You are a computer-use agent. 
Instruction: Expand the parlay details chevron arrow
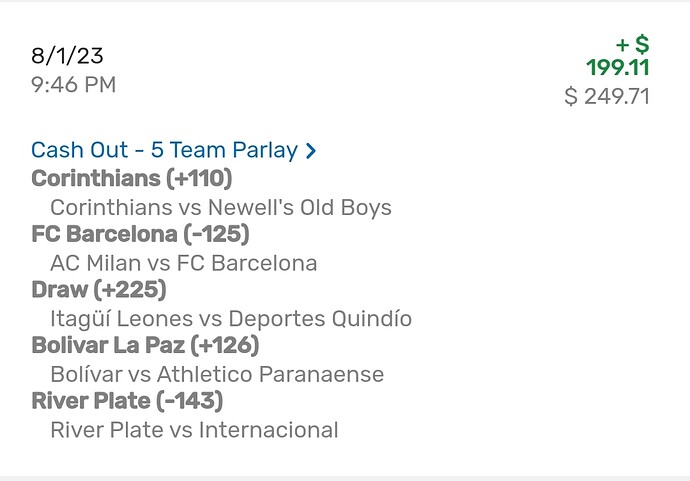pyautogui.click(x=311, y=151)
